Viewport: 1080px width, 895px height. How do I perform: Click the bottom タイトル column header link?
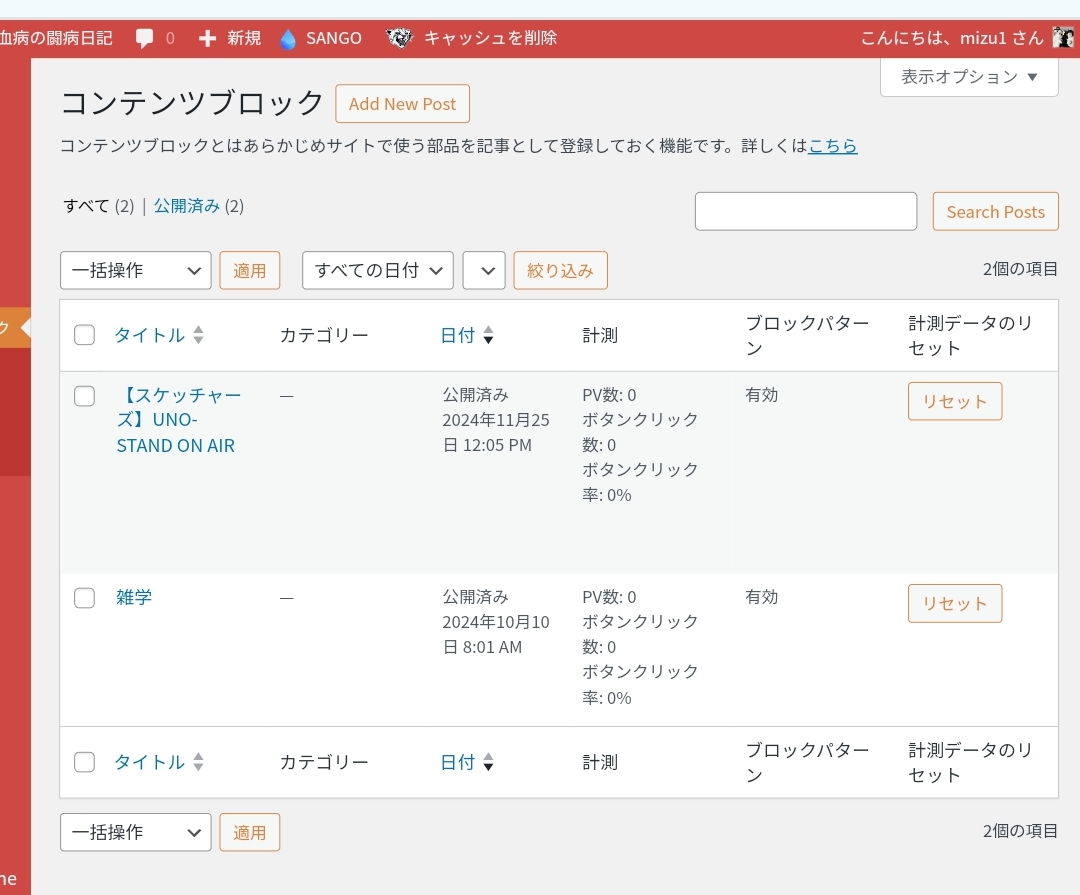pos(149,762)
